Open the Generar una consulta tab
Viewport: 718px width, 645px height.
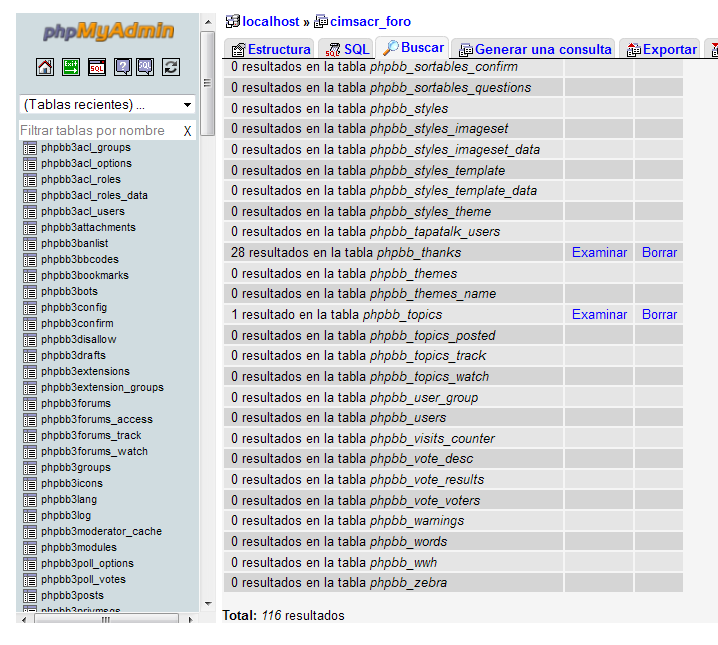pos(534,49)
